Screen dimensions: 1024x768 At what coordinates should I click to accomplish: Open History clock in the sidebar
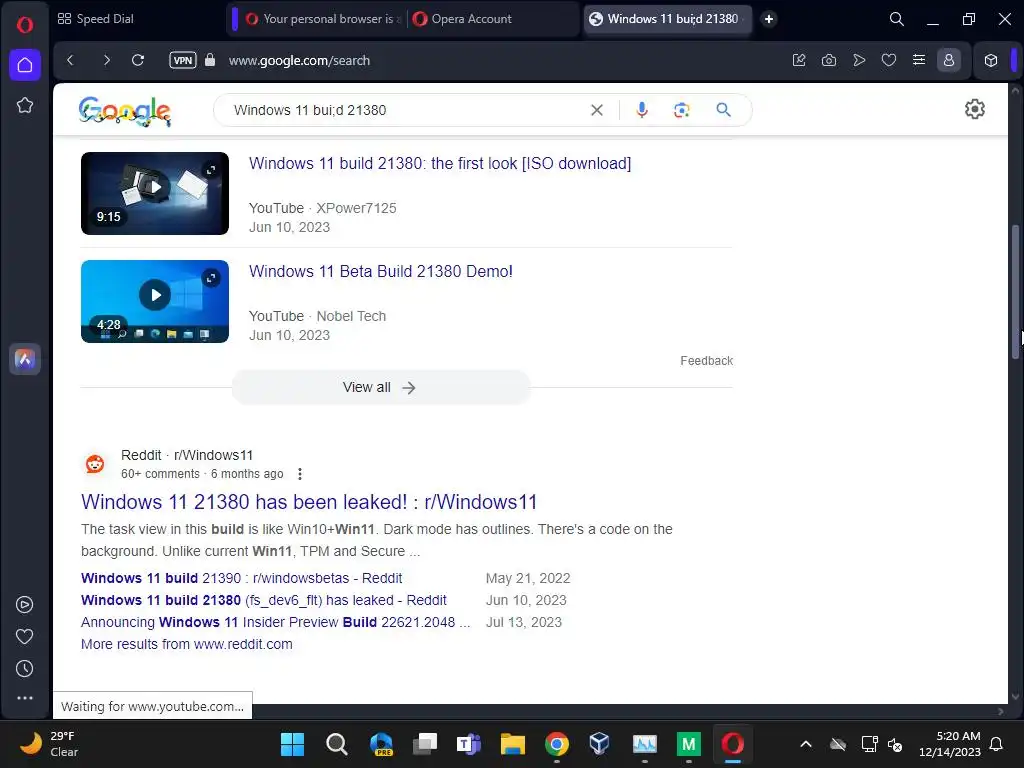point(25,668)
